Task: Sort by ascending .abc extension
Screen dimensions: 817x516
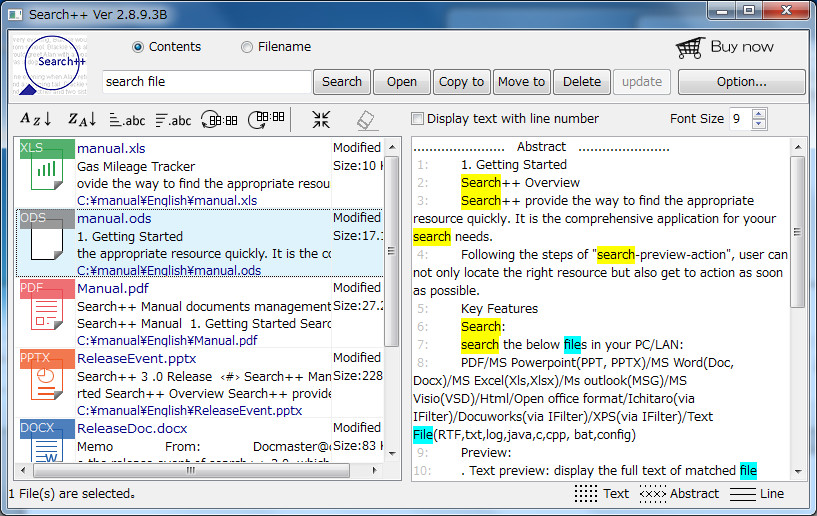Action: [127, 120]
